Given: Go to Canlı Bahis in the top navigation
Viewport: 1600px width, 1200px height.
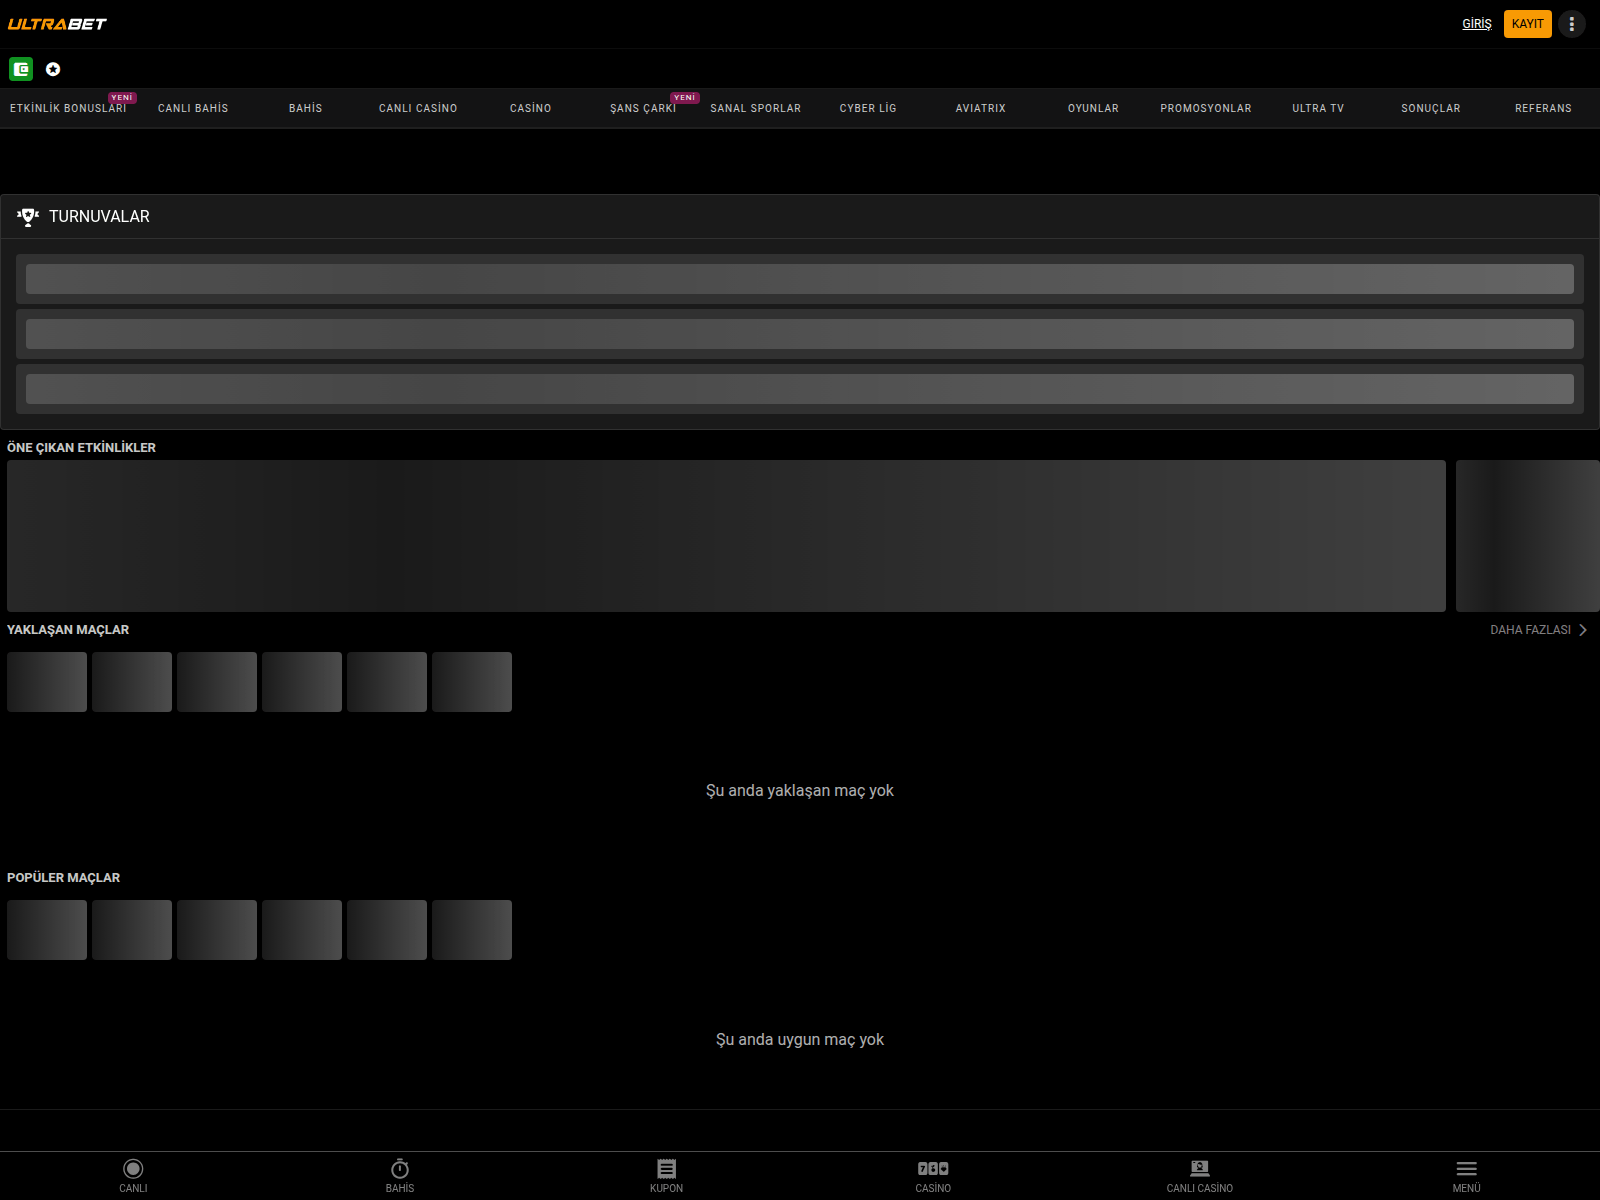Looking at the screenshot, I should tap(193, 108).
